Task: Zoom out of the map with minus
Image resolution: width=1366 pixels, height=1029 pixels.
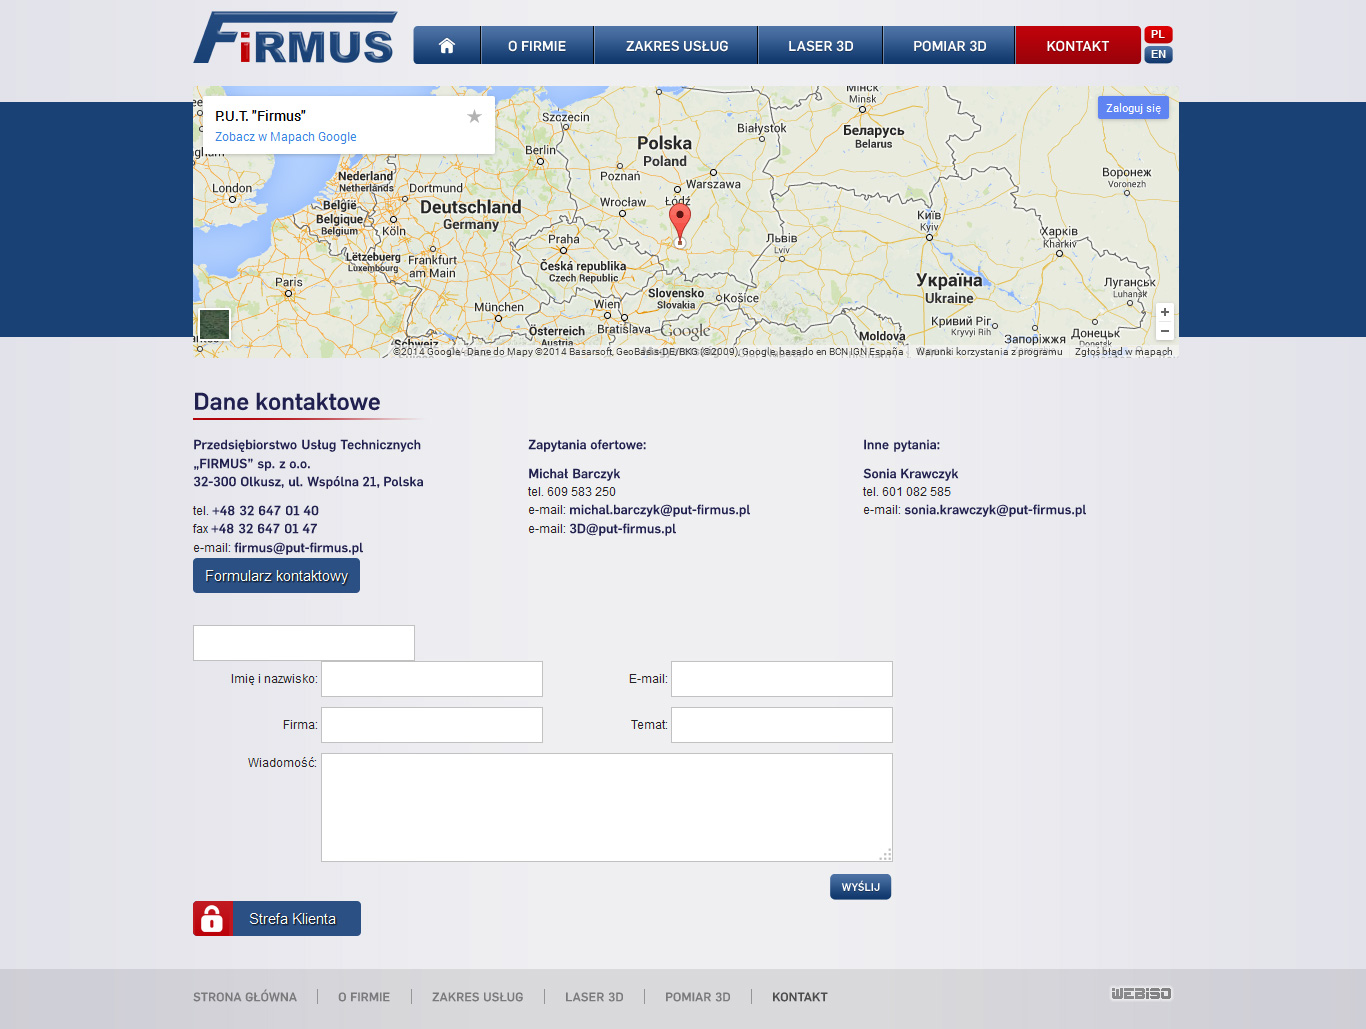Action: (x=1164, y=331)
